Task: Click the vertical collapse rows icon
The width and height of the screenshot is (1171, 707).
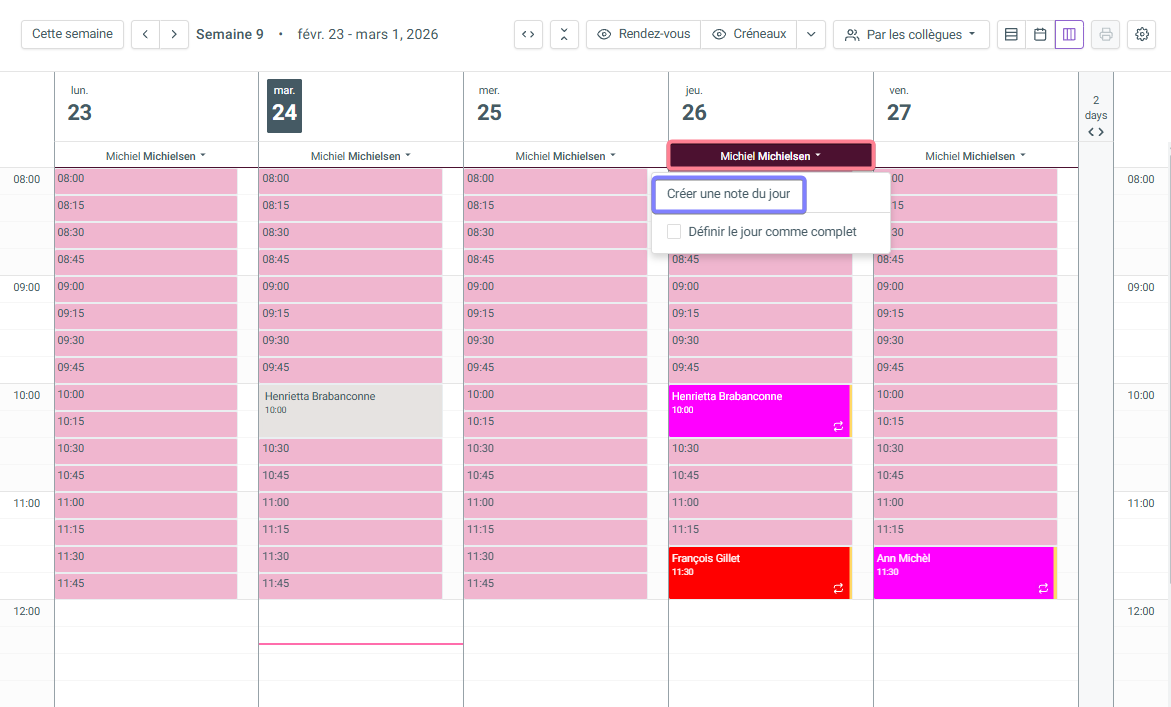Action: [564, 34]
